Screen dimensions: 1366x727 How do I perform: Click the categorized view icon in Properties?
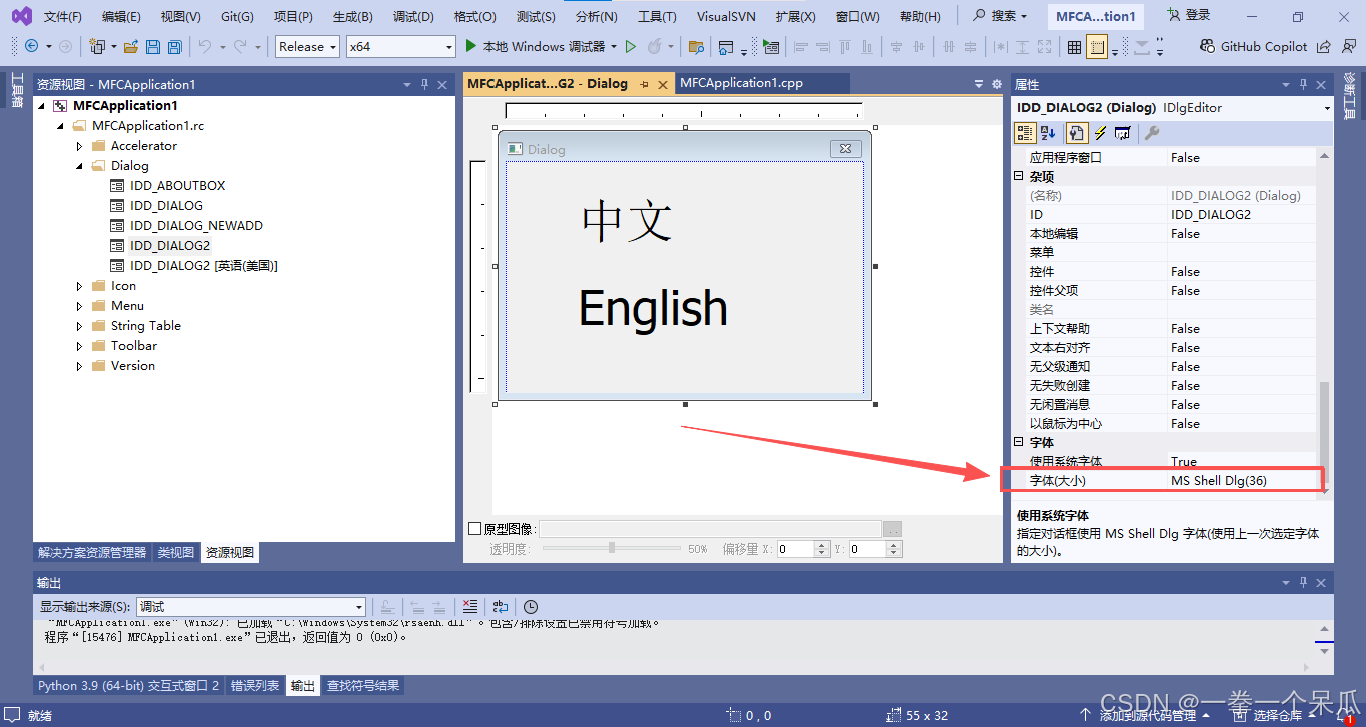pyautogui.click(x=1025, y=132)
